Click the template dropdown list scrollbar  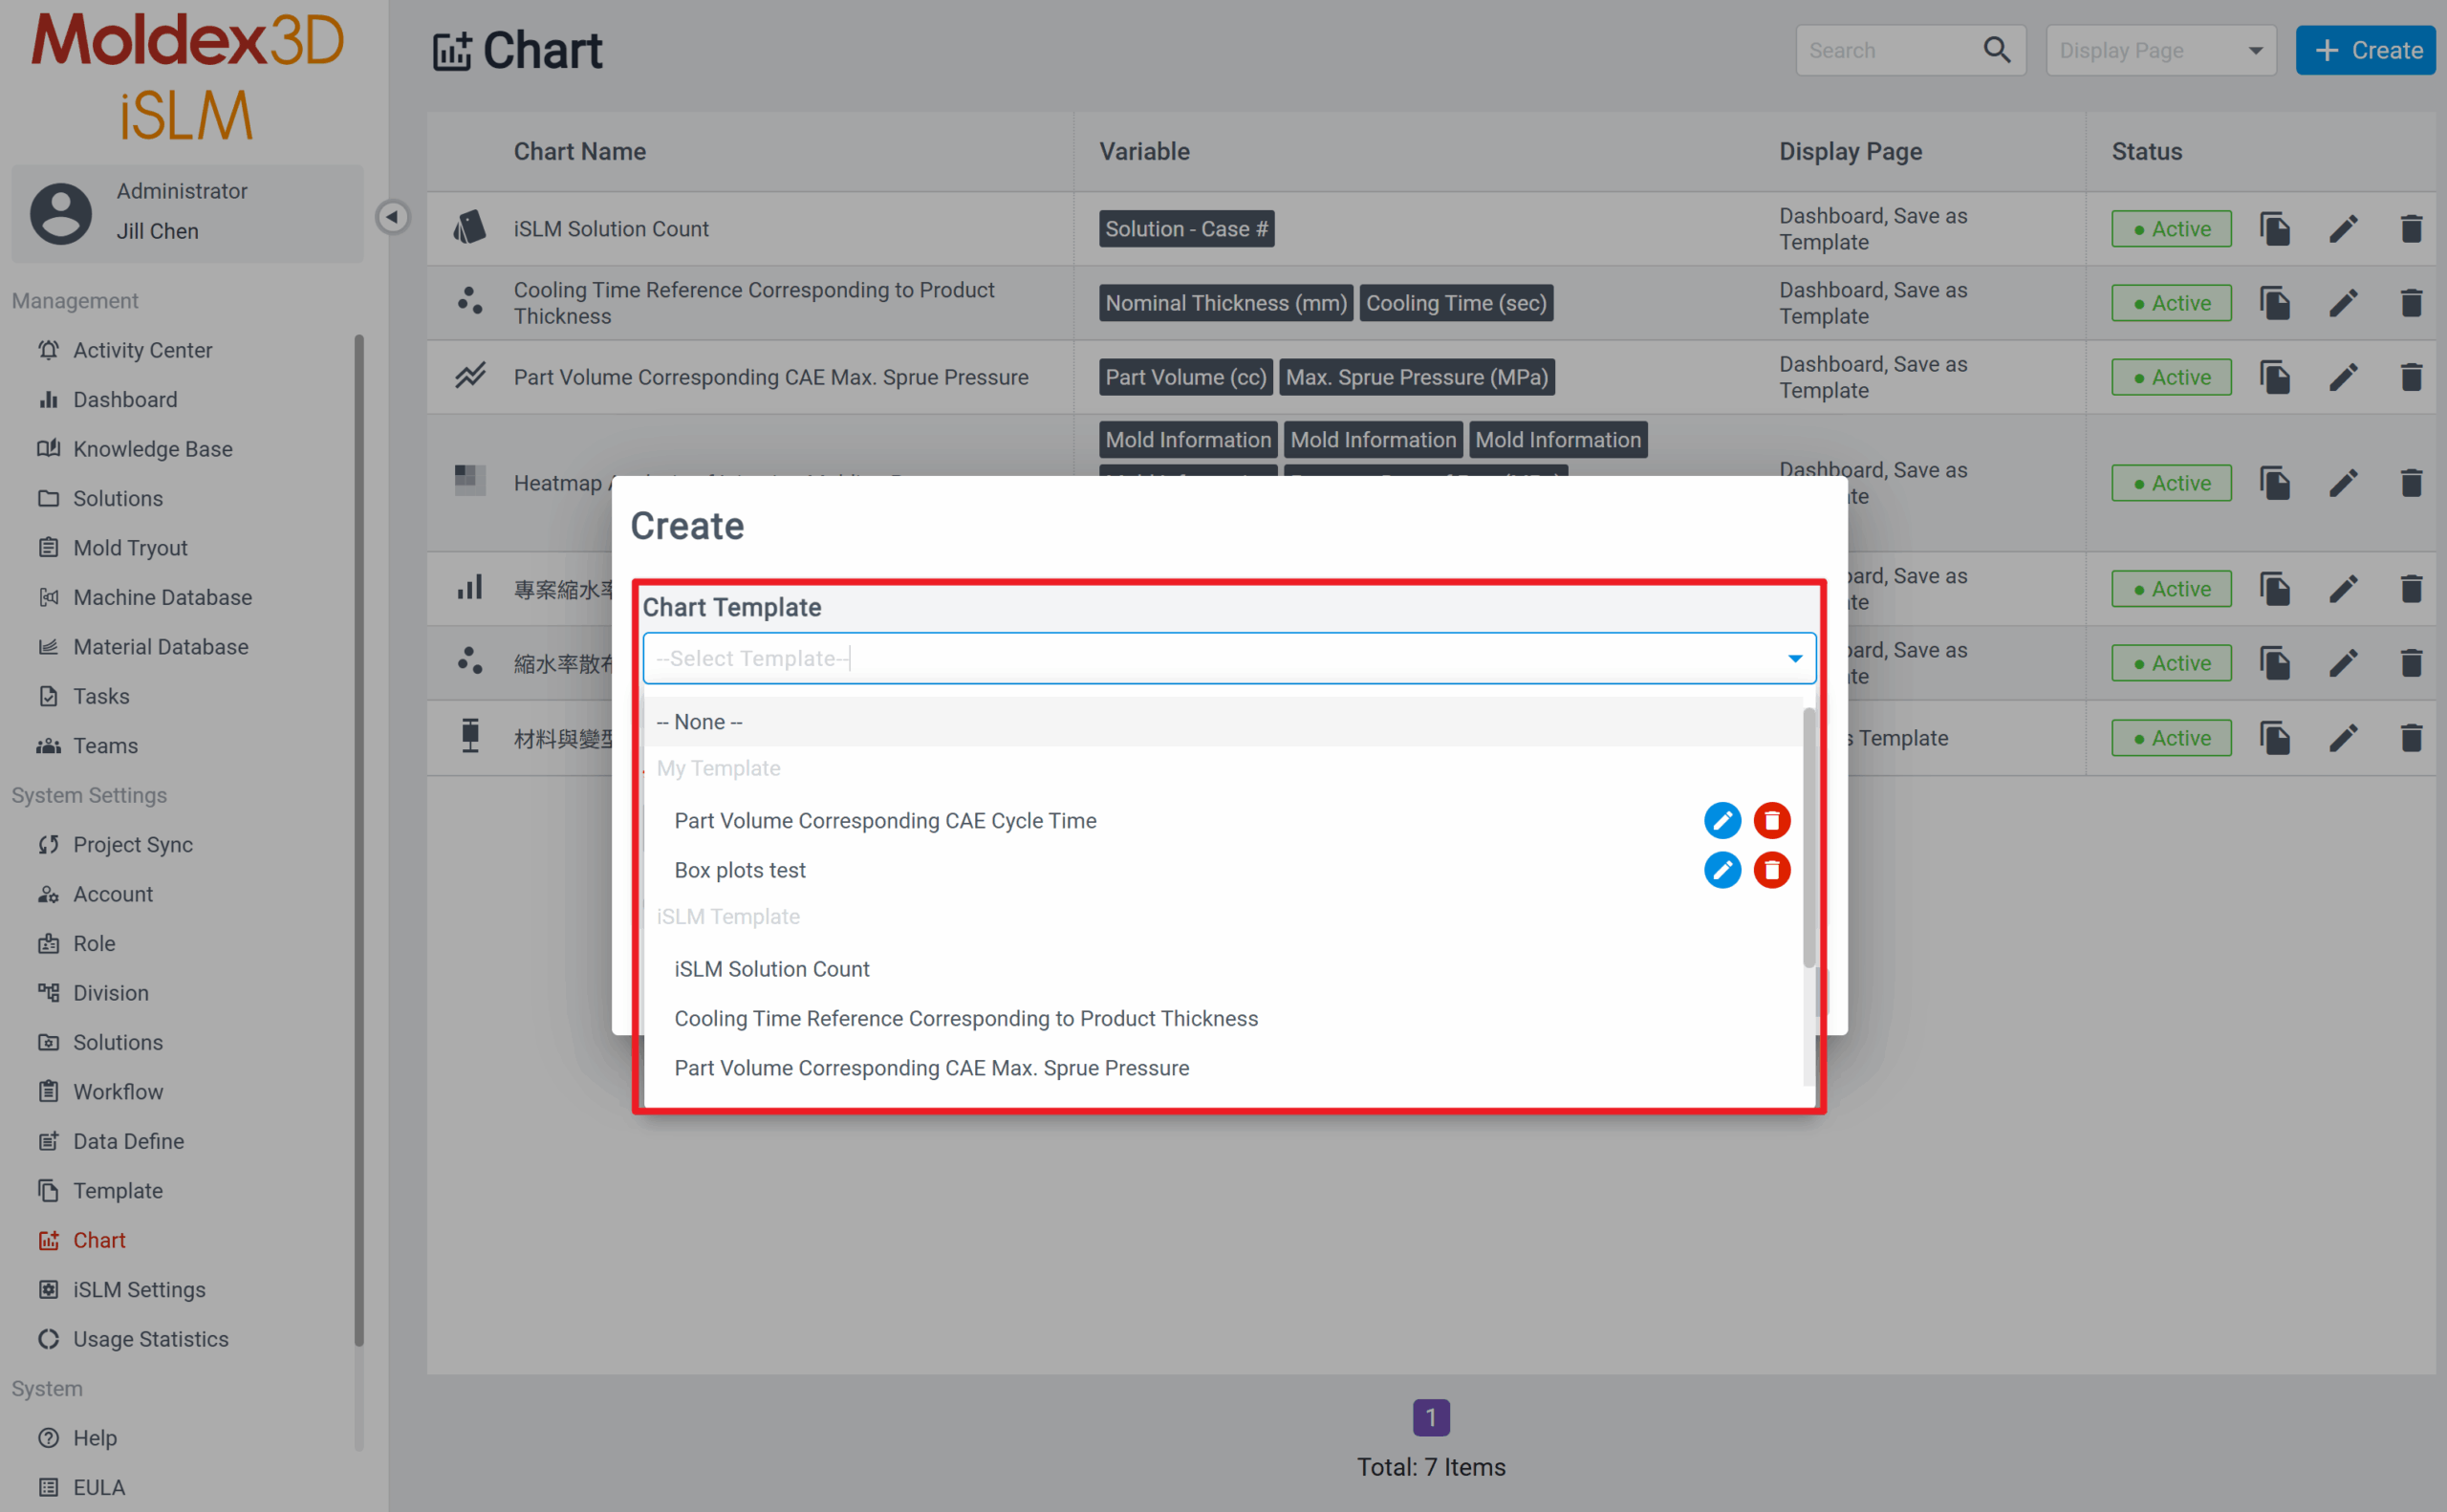tap(1808, 837)
